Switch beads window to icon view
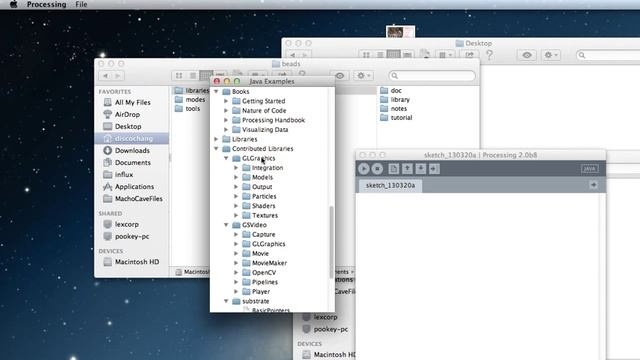 coord(179,76)
